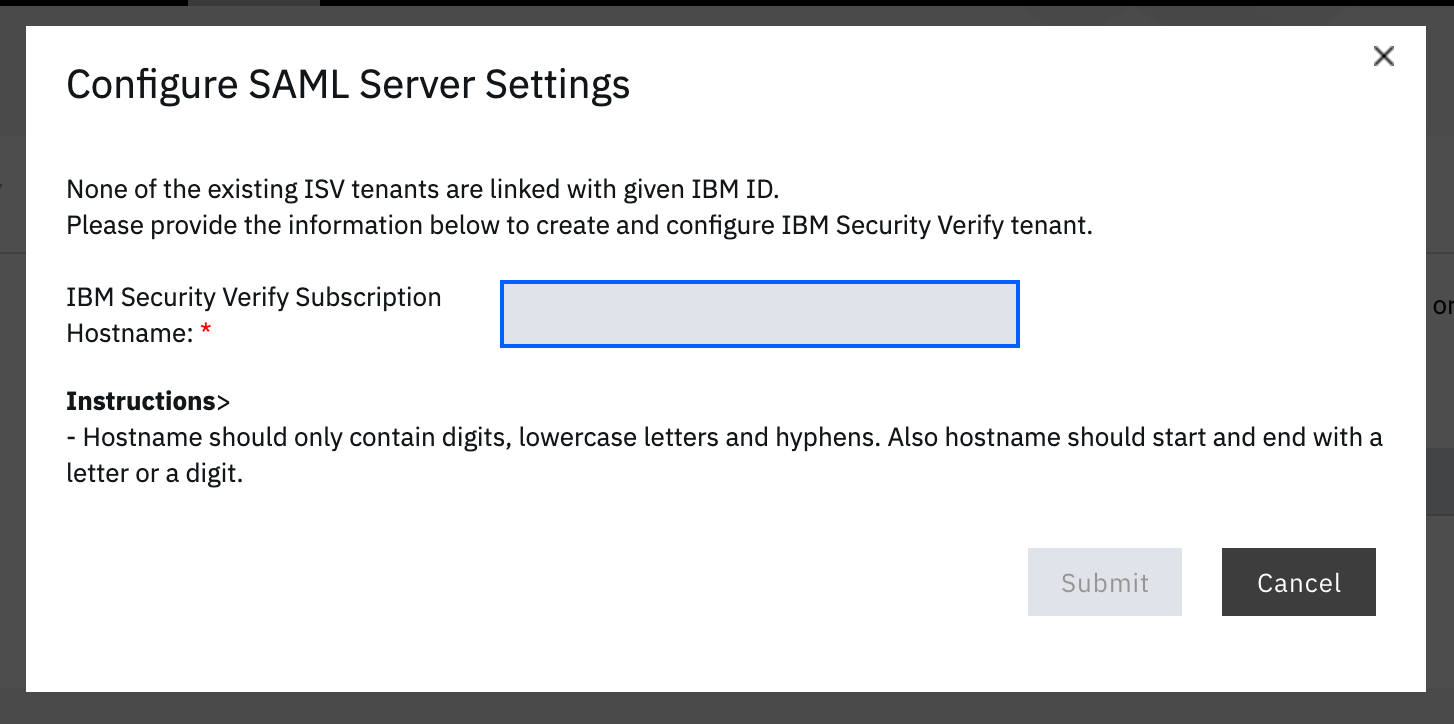The width and height of the screenshot is (1454, 724).
Task: Dismiss the dialog using the × icon
Action: (1384, 56)
